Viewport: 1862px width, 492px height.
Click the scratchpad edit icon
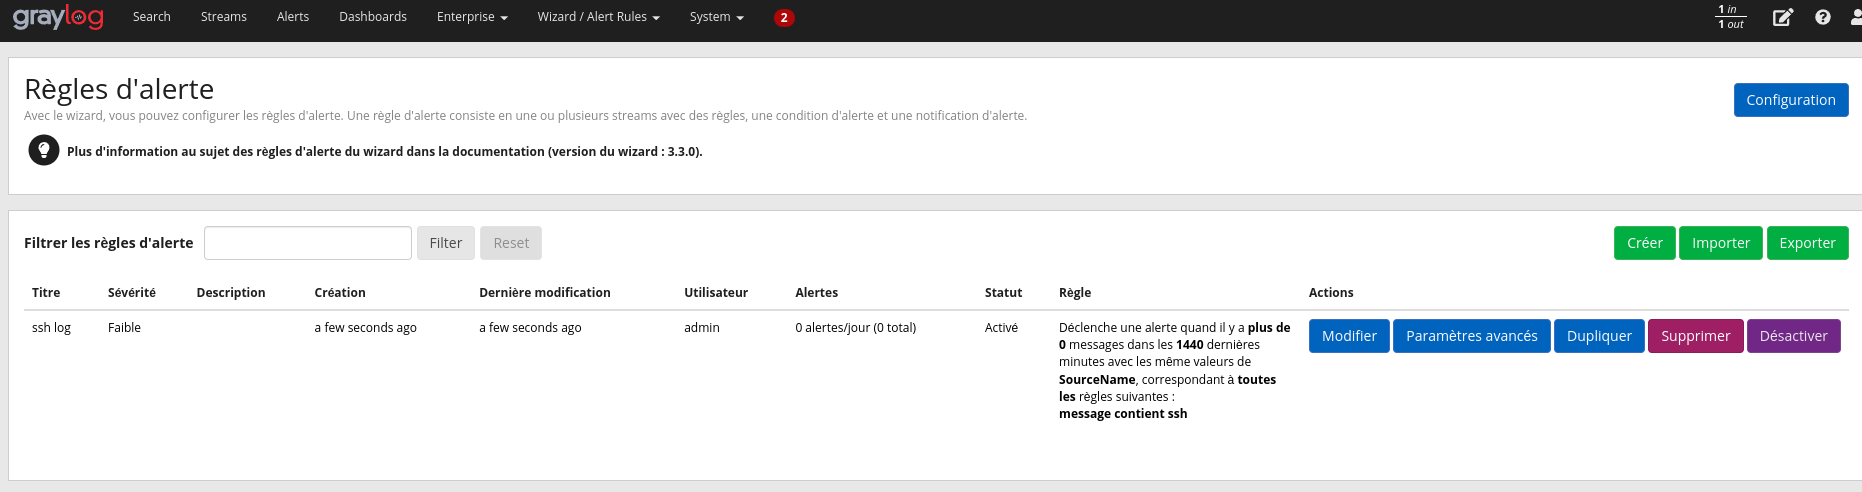1782,17
